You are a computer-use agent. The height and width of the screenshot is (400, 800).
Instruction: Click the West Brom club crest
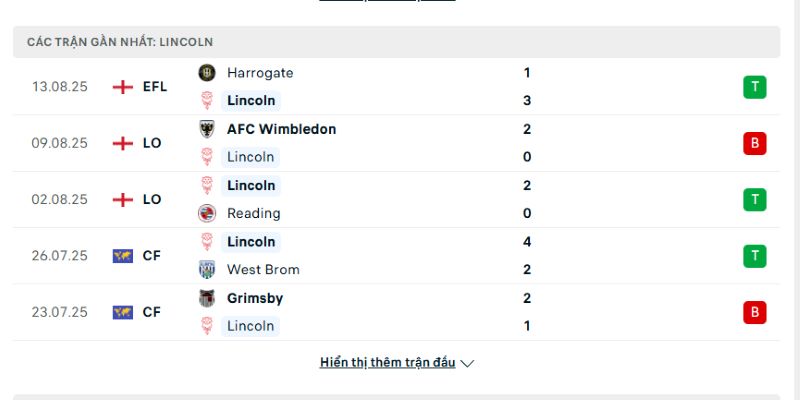(x=207, y=269)
